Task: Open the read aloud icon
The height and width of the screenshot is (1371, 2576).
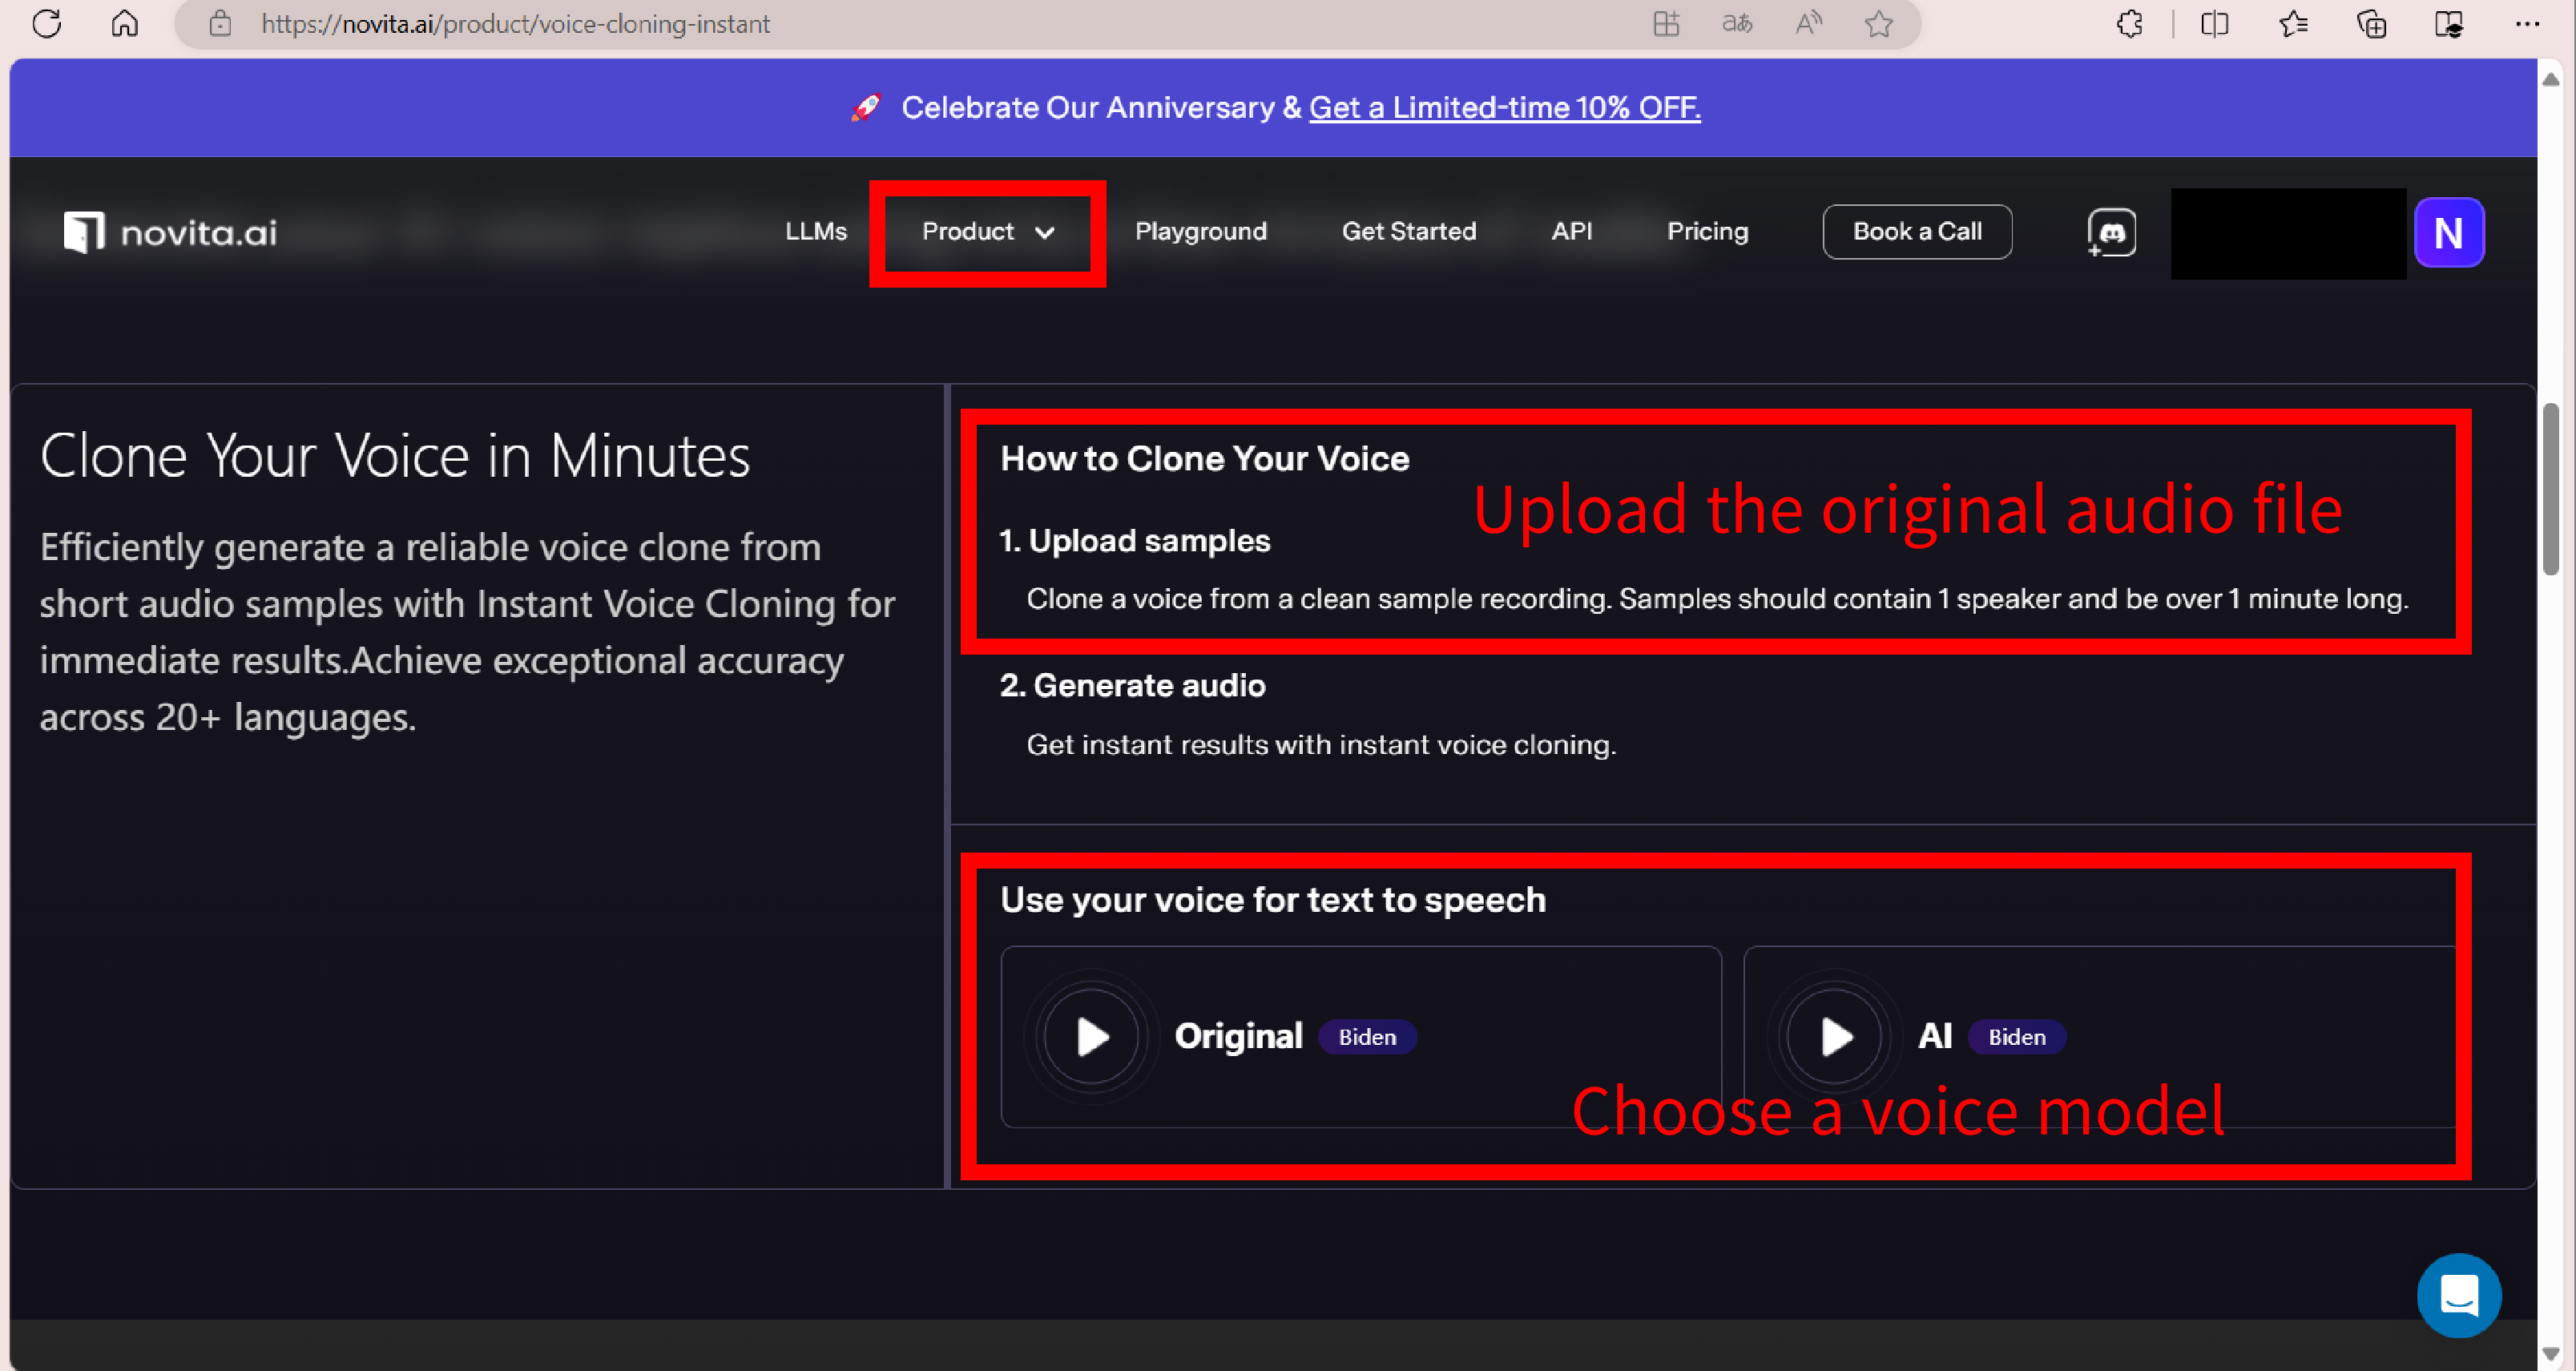Action: click(x=1808, y=23)
